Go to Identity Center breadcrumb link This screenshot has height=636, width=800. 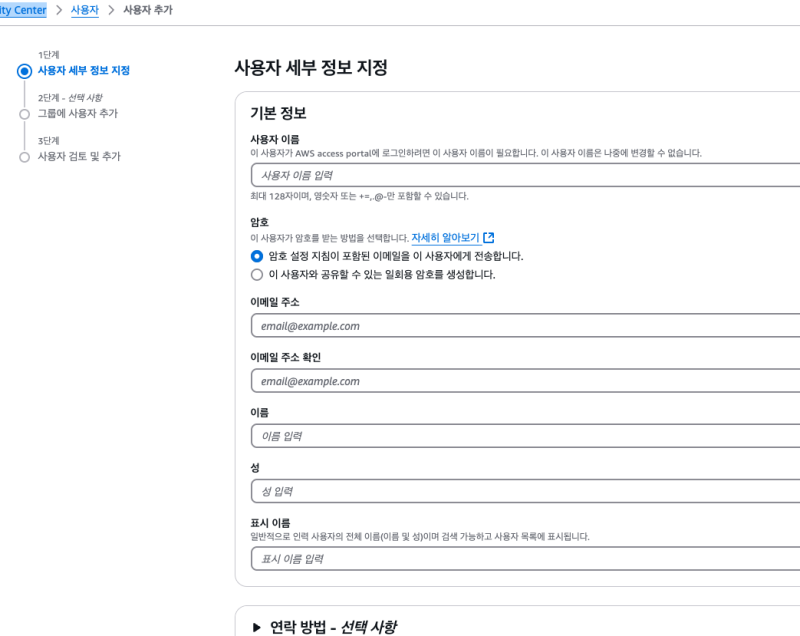tap(23, 10)
